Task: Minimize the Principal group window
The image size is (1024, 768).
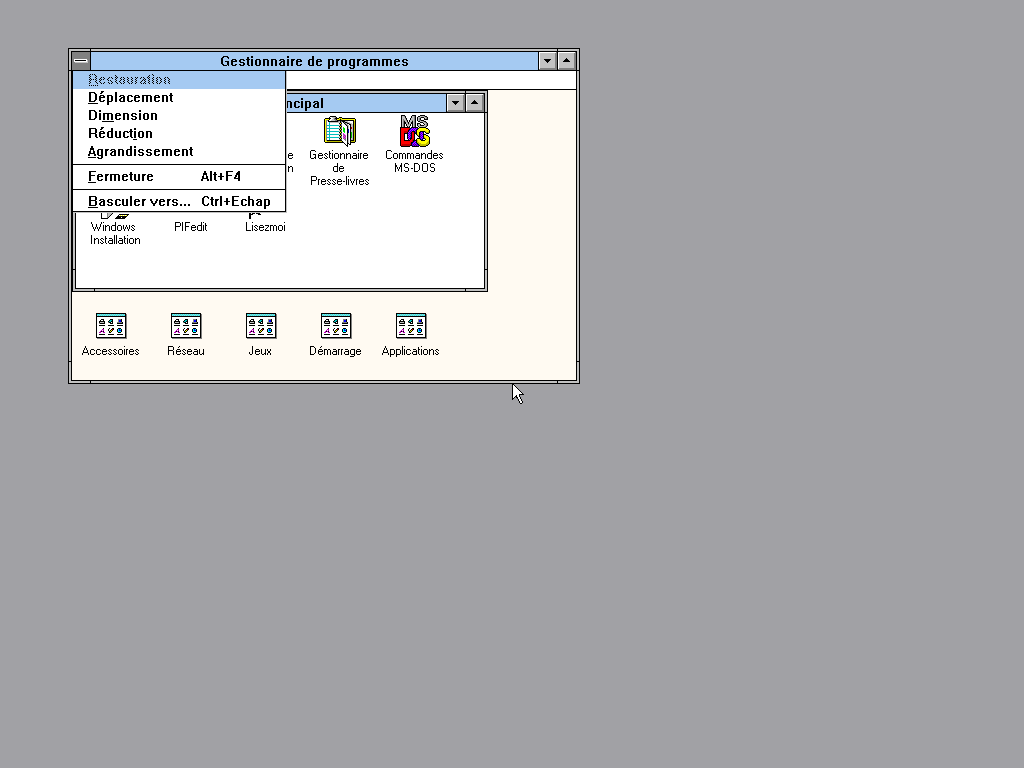Action: [x=455, y=103]
